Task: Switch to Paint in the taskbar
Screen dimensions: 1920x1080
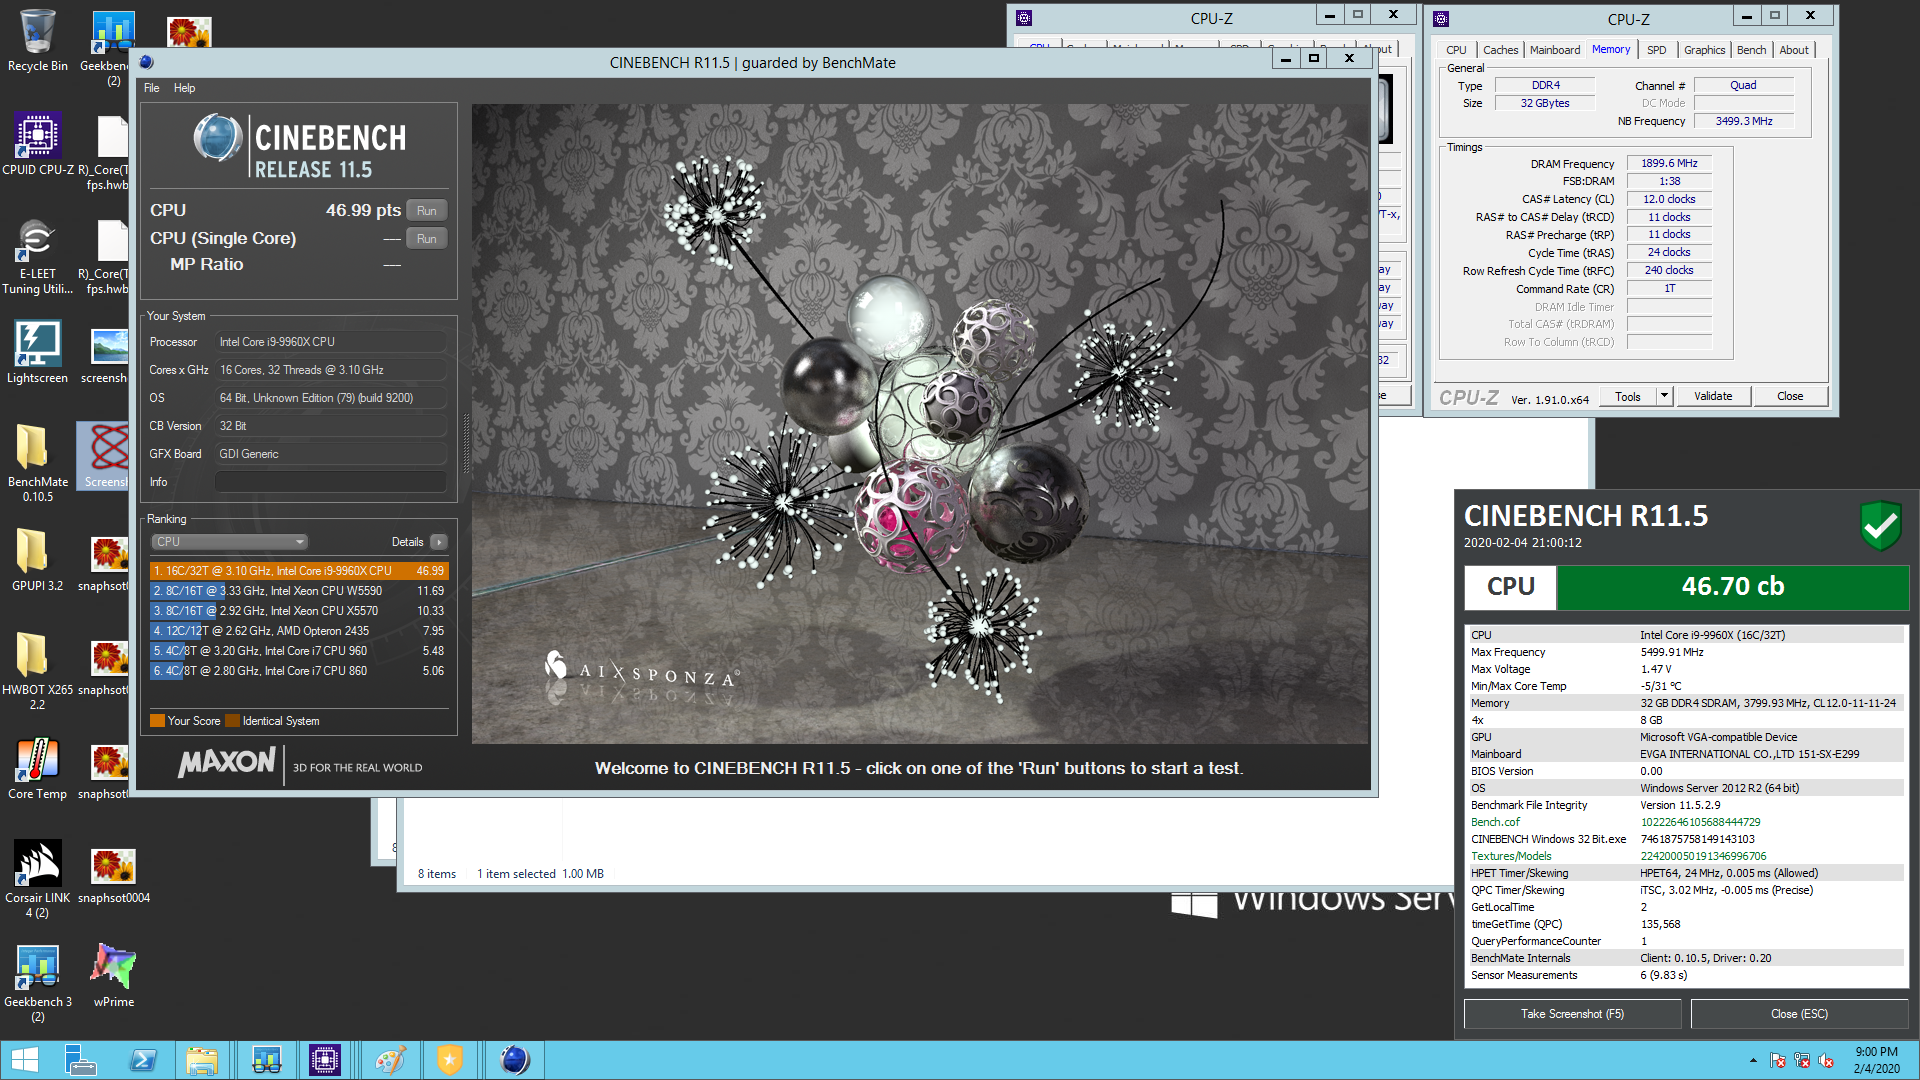Action: tap(390, 1060)
